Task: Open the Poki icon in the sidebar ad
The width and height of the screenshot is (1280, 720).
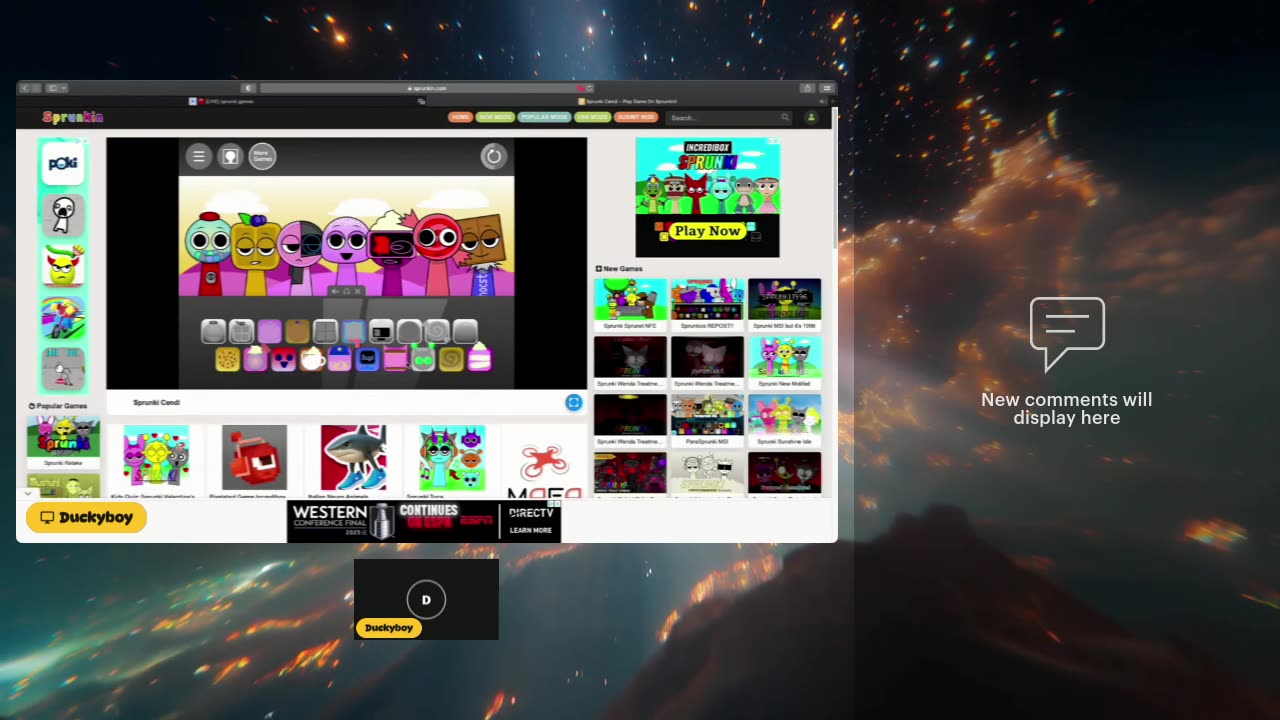Action: pyautogui.click(x=63, y=163)
